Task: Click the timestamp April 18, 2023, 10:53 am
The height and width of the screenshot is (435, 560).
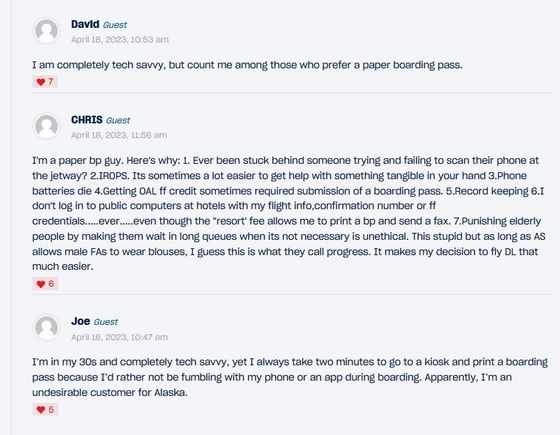Action: pyautogui.click(x=120, y=39)
